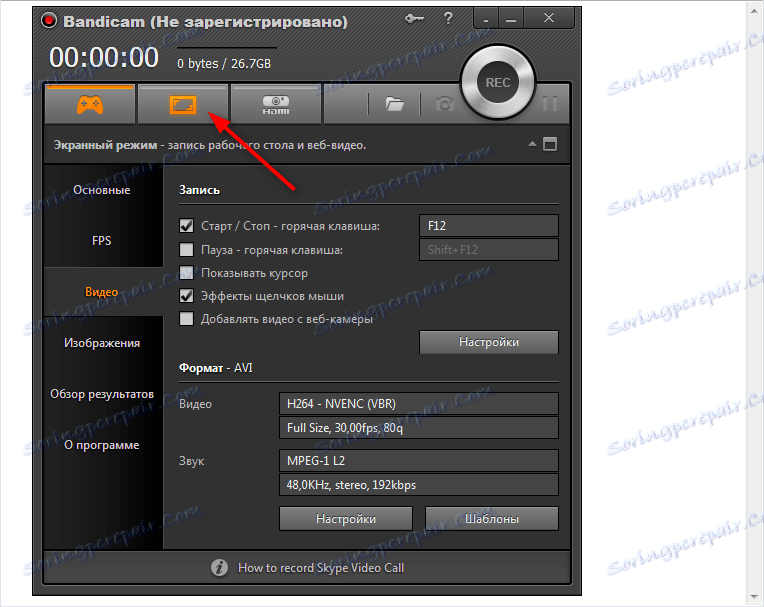Open О программе tab
This screenshot has width=764, height=607.
(x=102, y=445)
